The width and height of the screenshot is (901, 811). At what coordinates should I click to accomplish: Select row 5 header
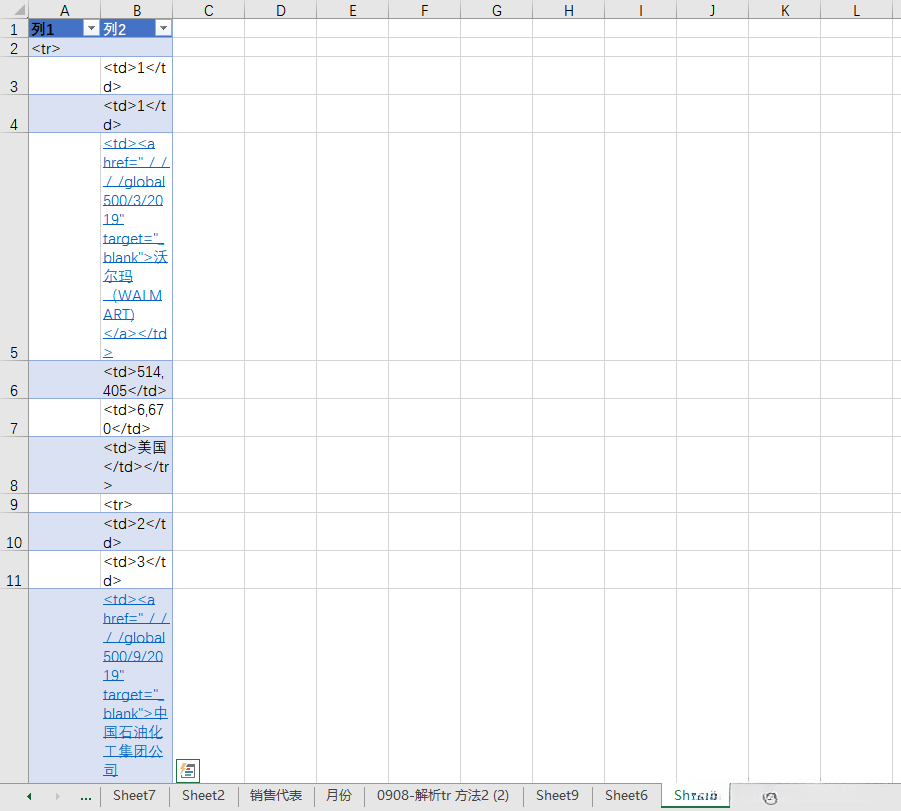tap(14, 247)
